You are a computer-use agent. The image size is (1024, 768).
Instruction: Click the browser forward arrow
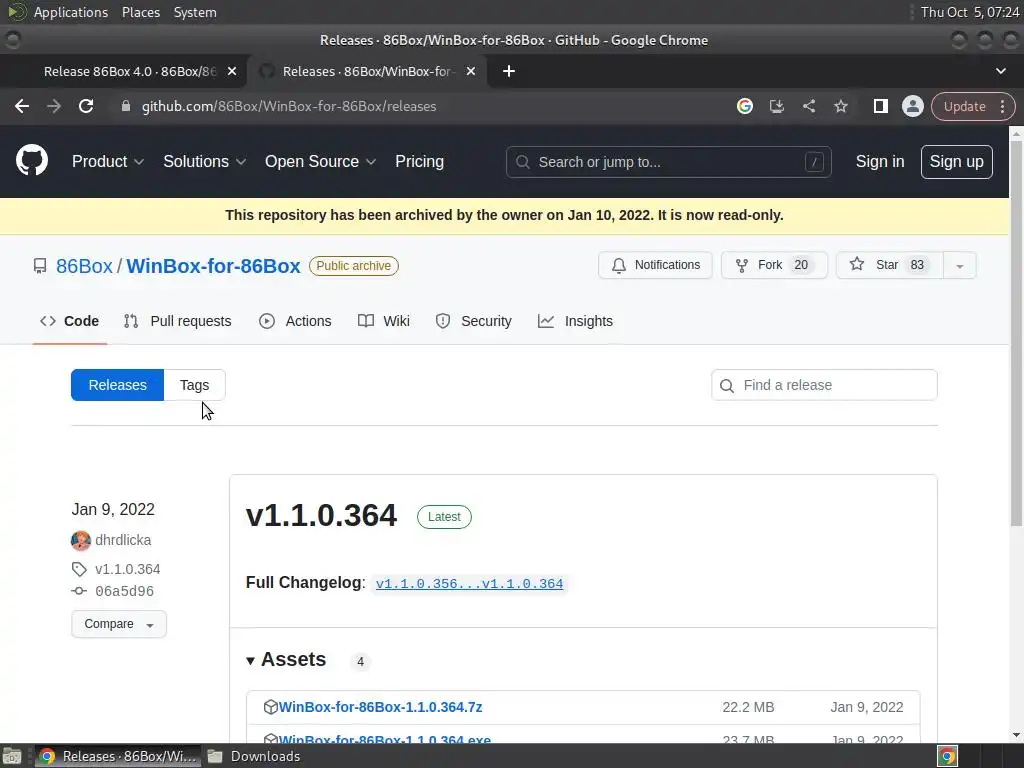[x=54, y=106]
